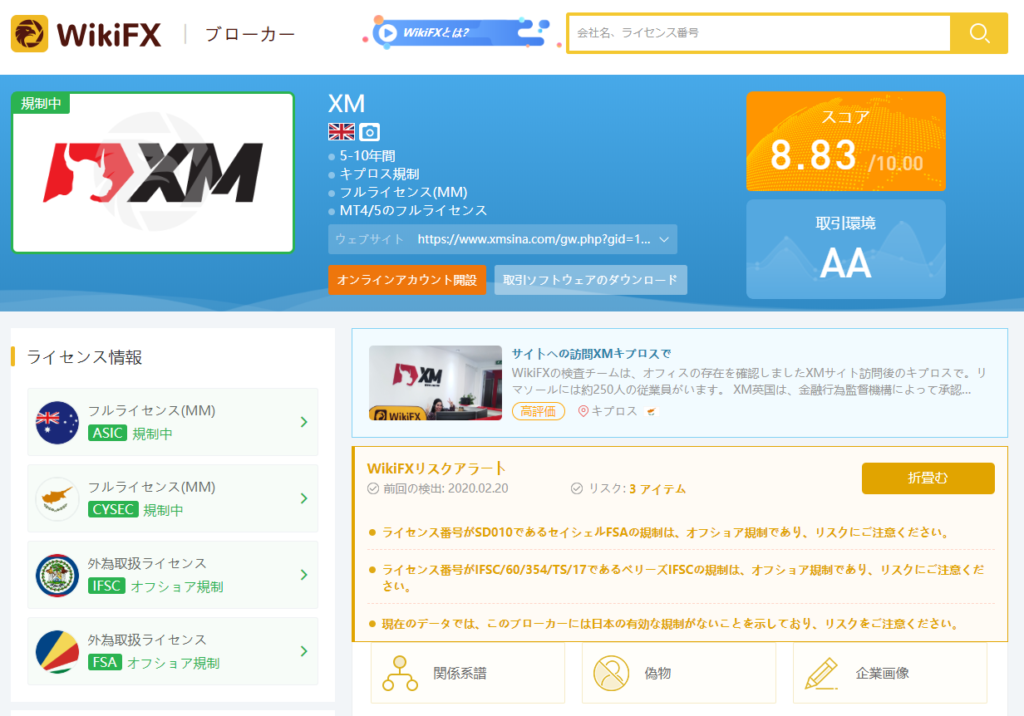
Task: Click the Seychelles FSA flag icon
Action: coord(57,651)
